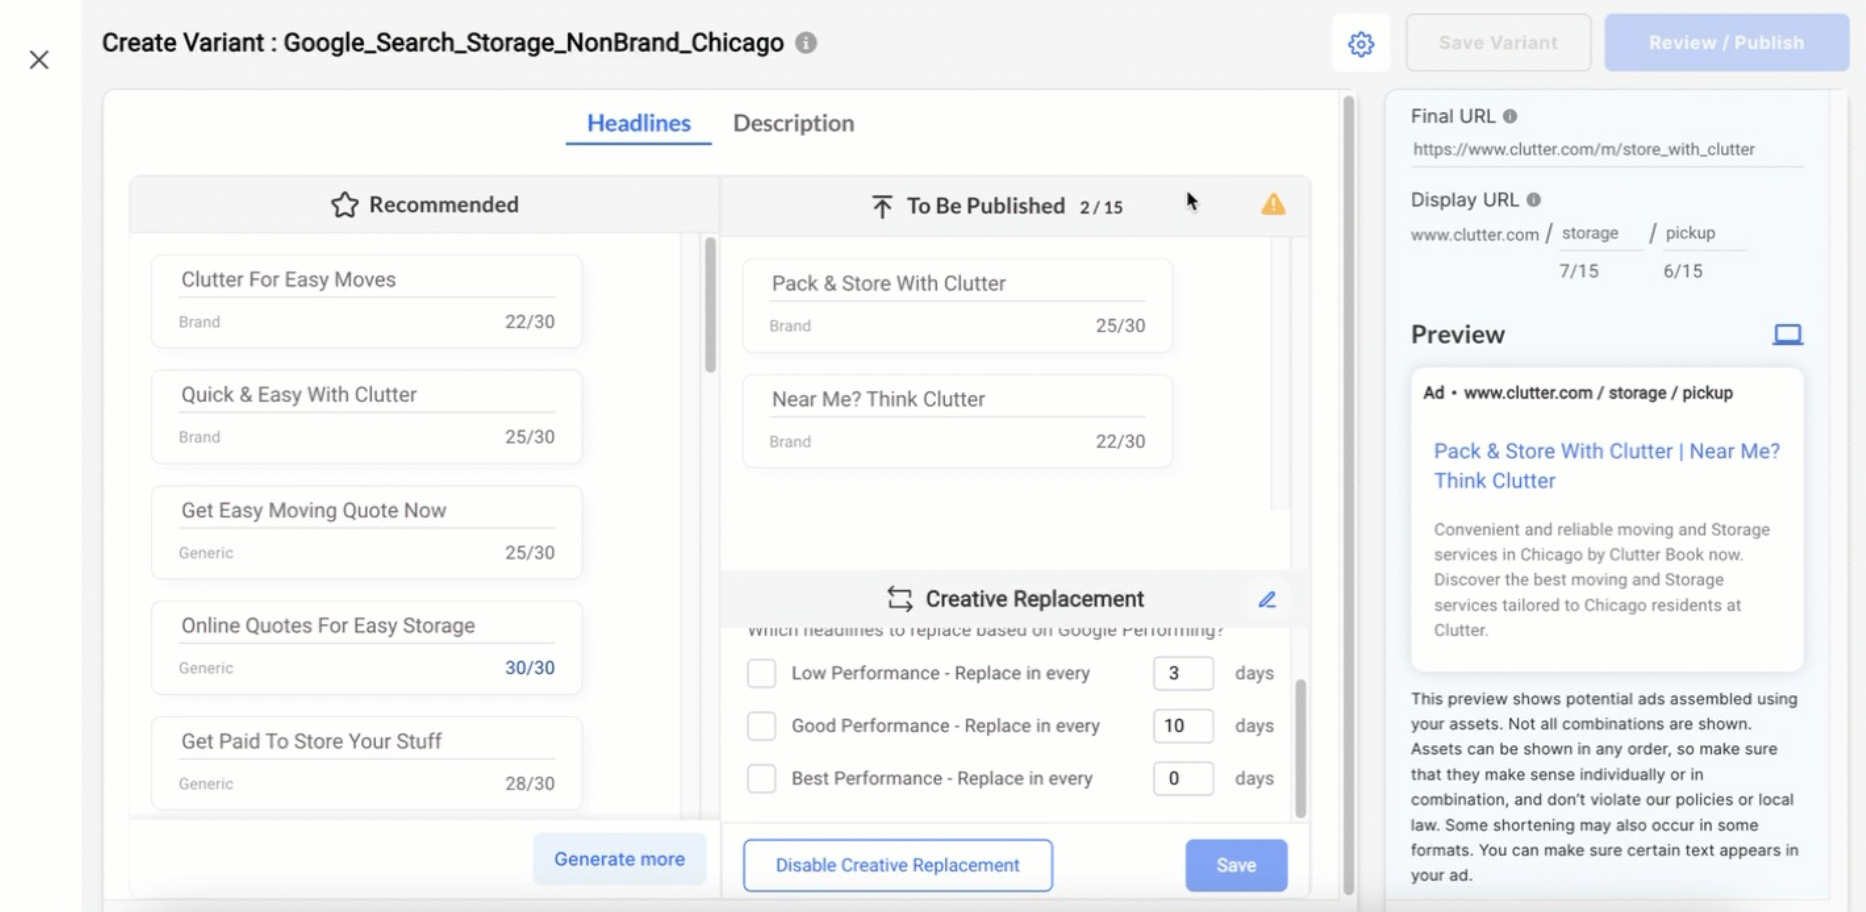Click the '30/30' character count

pos(529,668)
